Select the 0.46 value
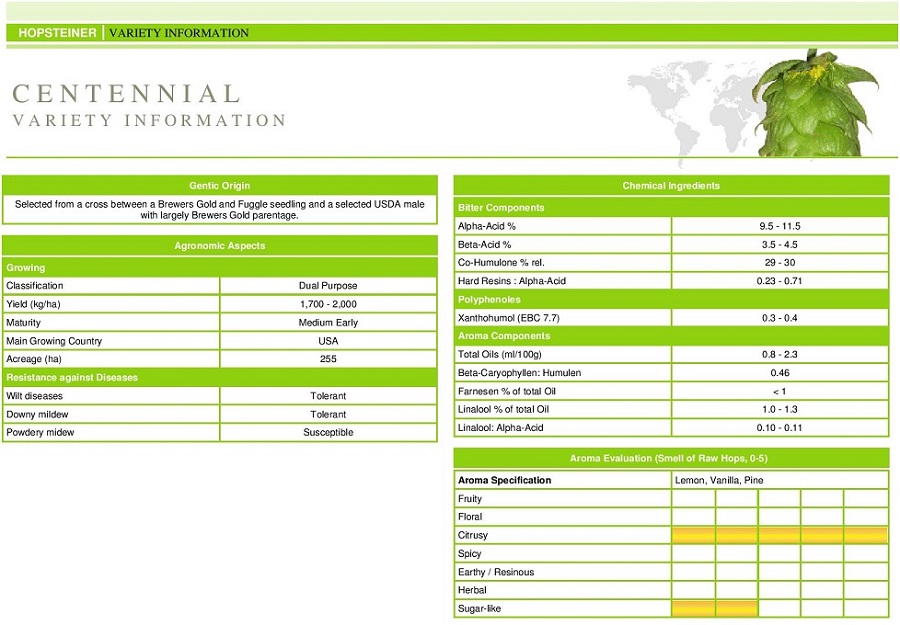Screen dimensions: 900x625 779,372
